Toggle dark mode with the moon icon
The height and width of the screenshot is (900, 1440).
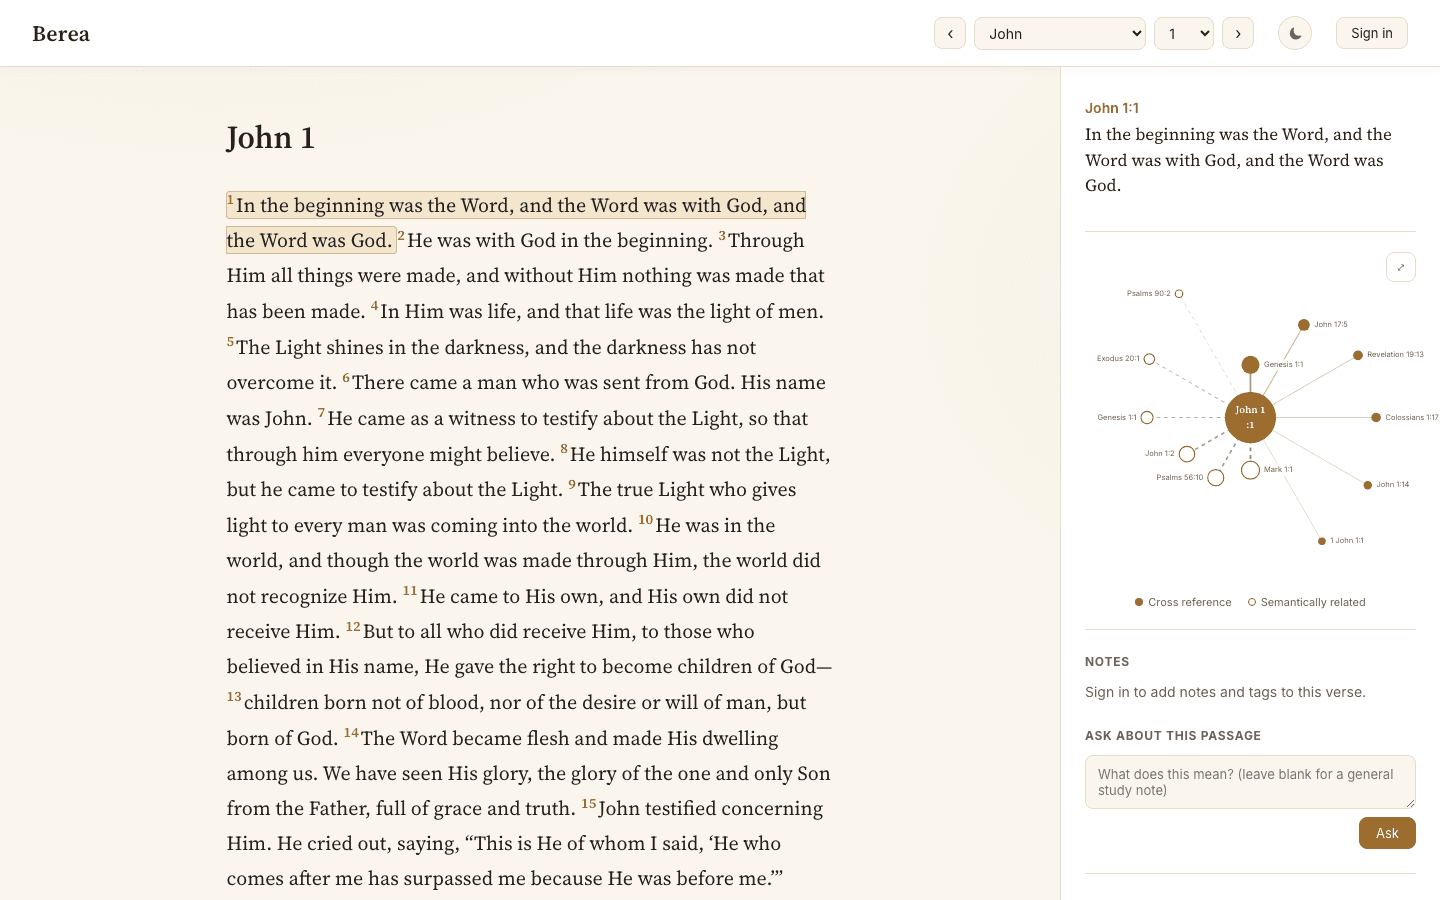pos(1295,33)
